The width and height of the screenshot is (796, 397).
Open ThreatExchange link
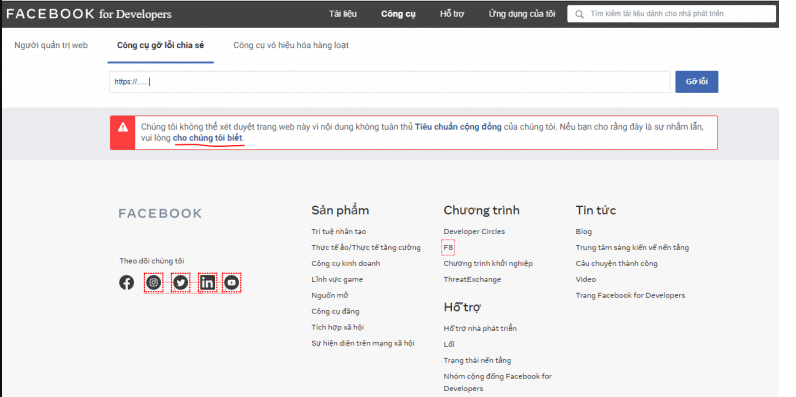coord(472,280)
